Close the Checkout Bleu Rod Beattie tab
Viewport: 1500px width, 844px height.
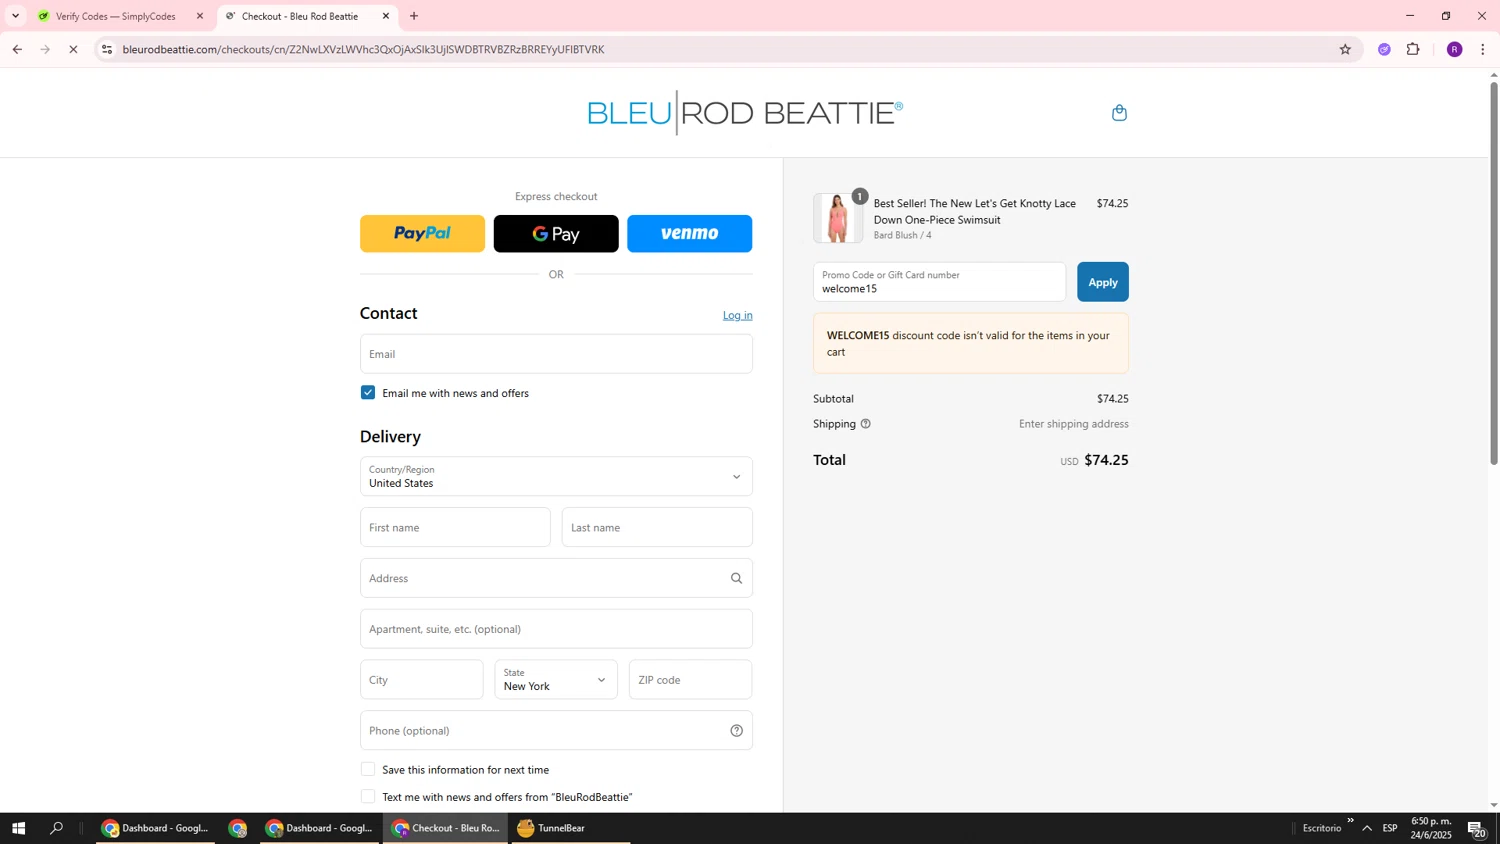click(386, 16)
